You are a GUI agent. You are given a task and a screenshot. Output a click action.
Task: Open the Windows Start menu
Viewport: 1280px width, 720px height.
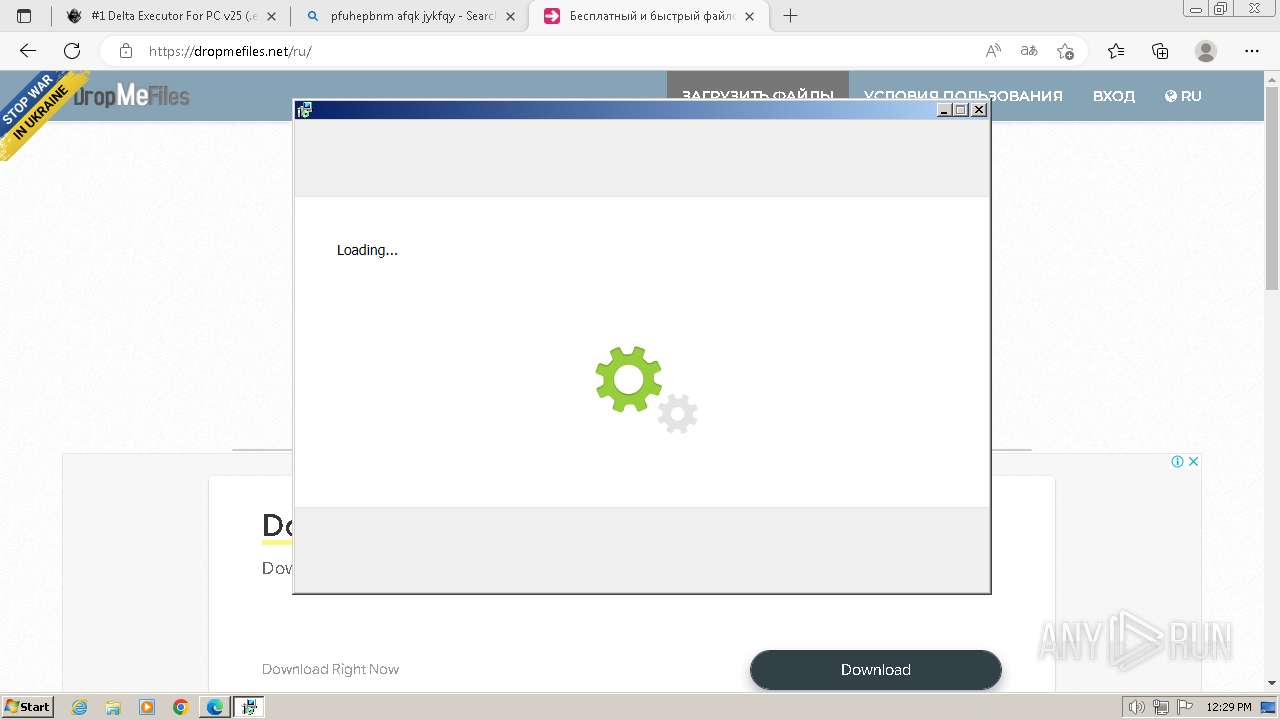point(27,706)
